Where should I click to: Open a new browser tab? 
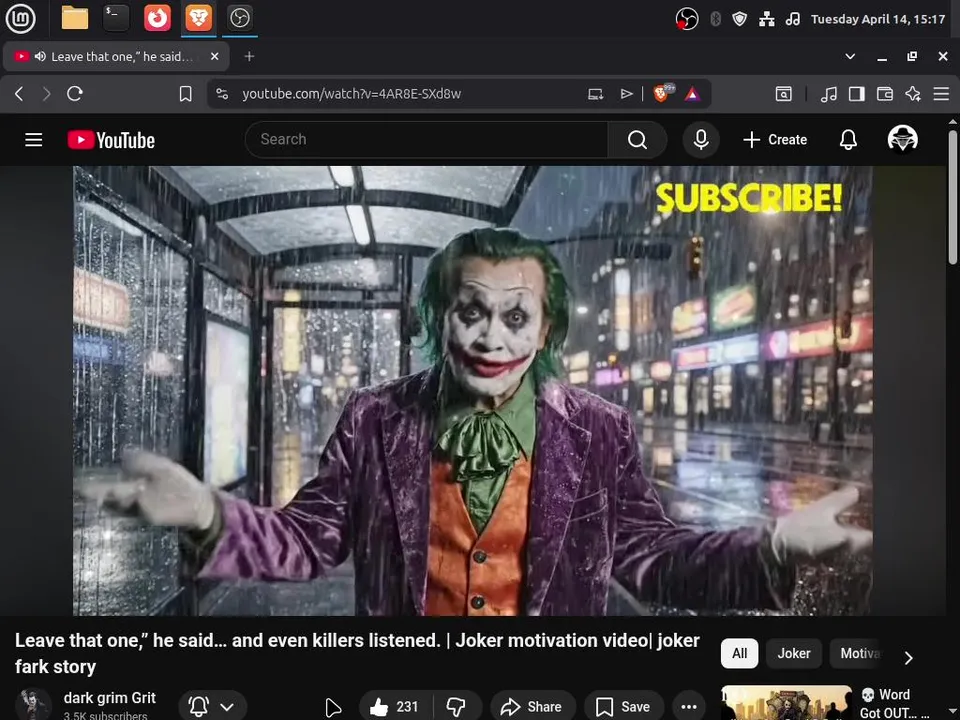pos(249,56)
